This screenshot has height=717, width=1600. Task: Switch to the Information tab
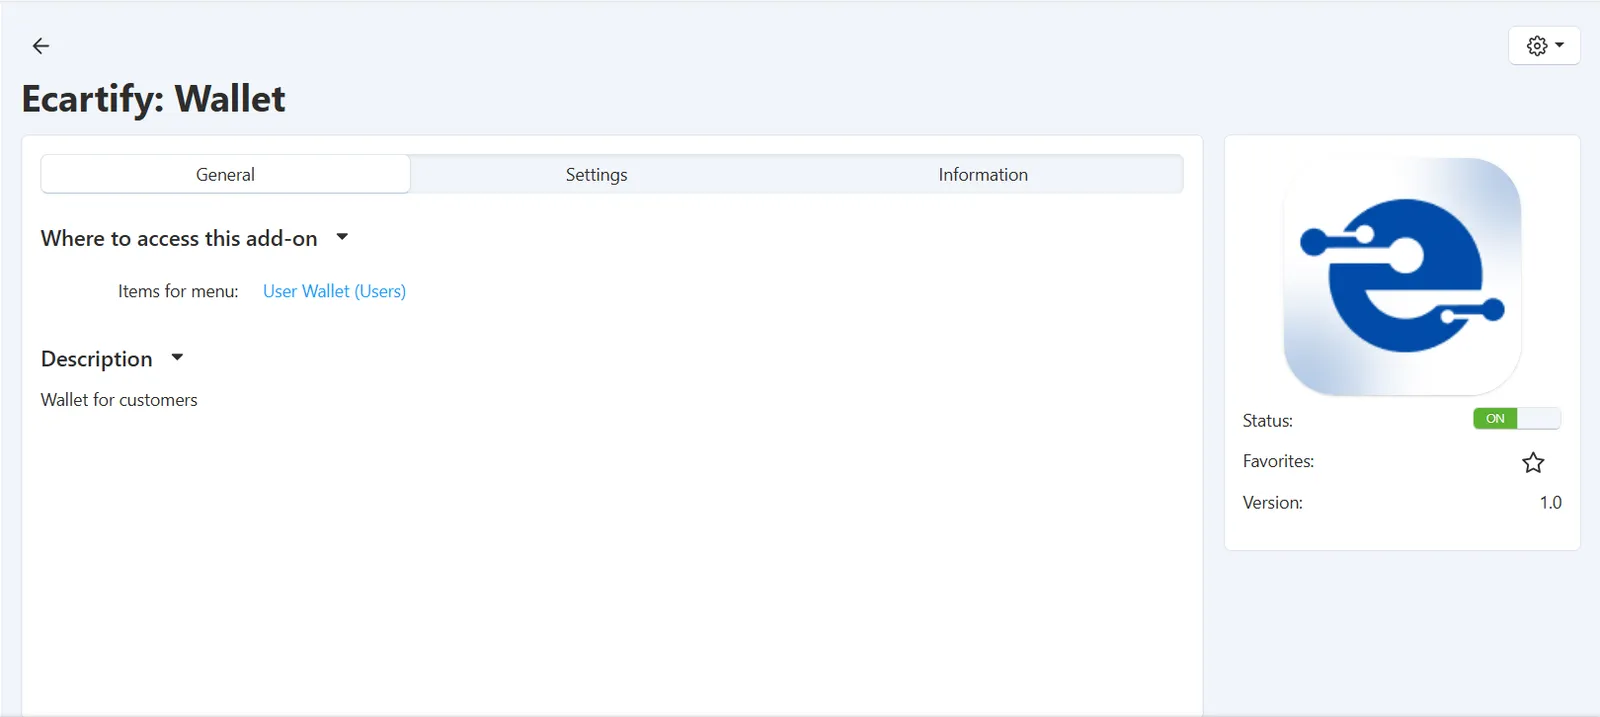[983, 174]
